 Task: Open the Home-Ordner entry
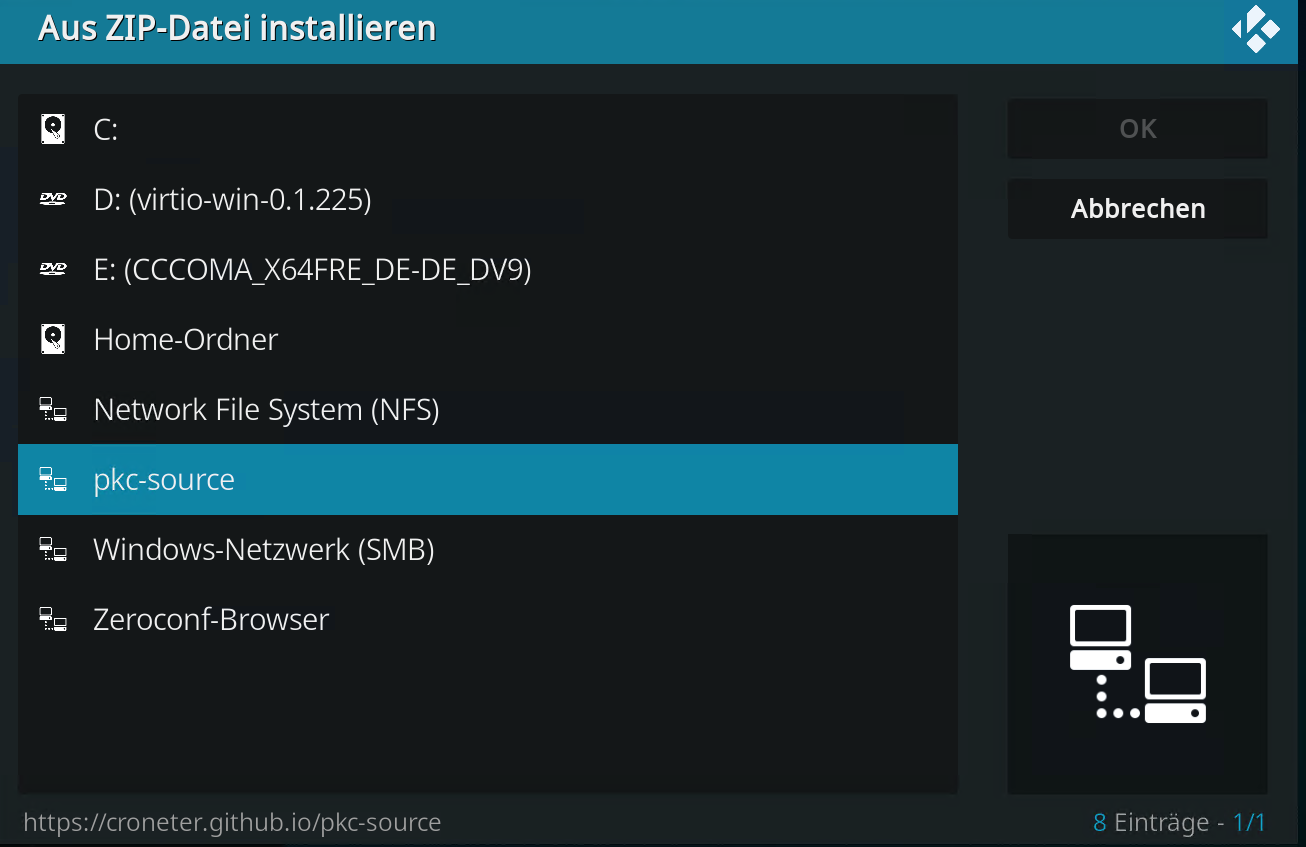(186, 340)
